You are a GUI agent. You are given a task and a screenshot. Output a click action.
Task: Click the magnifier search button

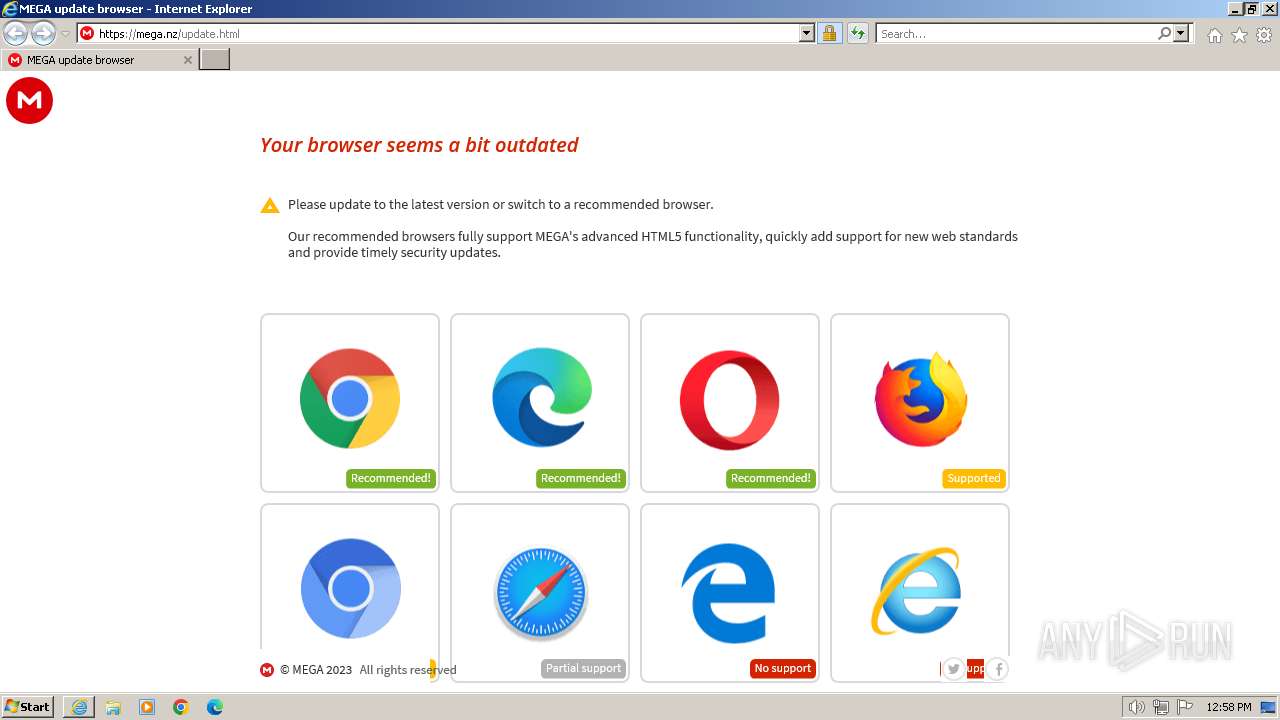(x=1164, y=33)
